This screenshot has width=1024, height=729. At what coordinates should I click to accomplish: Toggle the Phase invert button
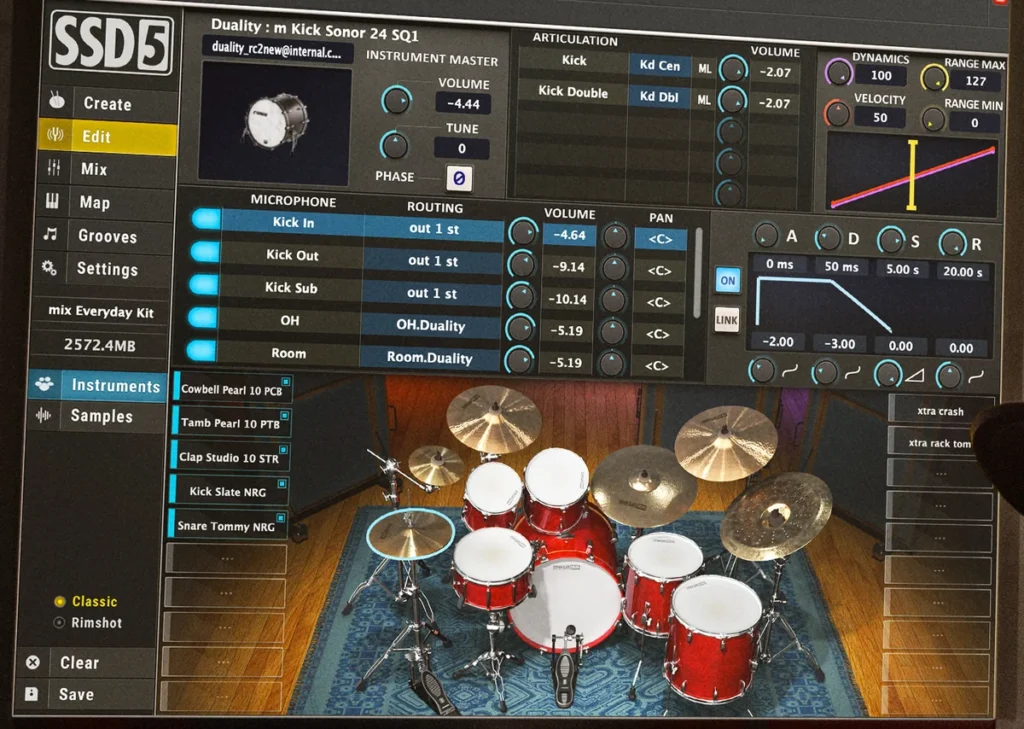click(x=459, y=178)
